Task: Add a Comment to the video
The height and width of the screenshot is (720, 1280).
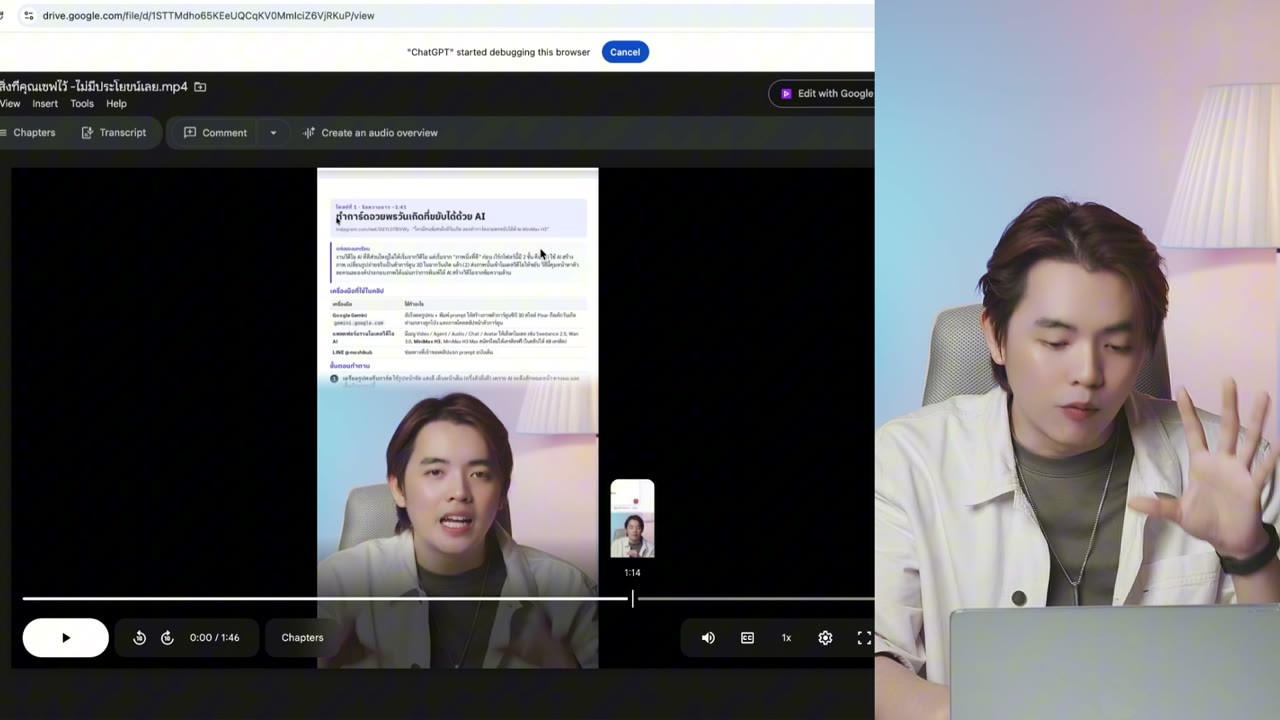Action: (215, 133)
